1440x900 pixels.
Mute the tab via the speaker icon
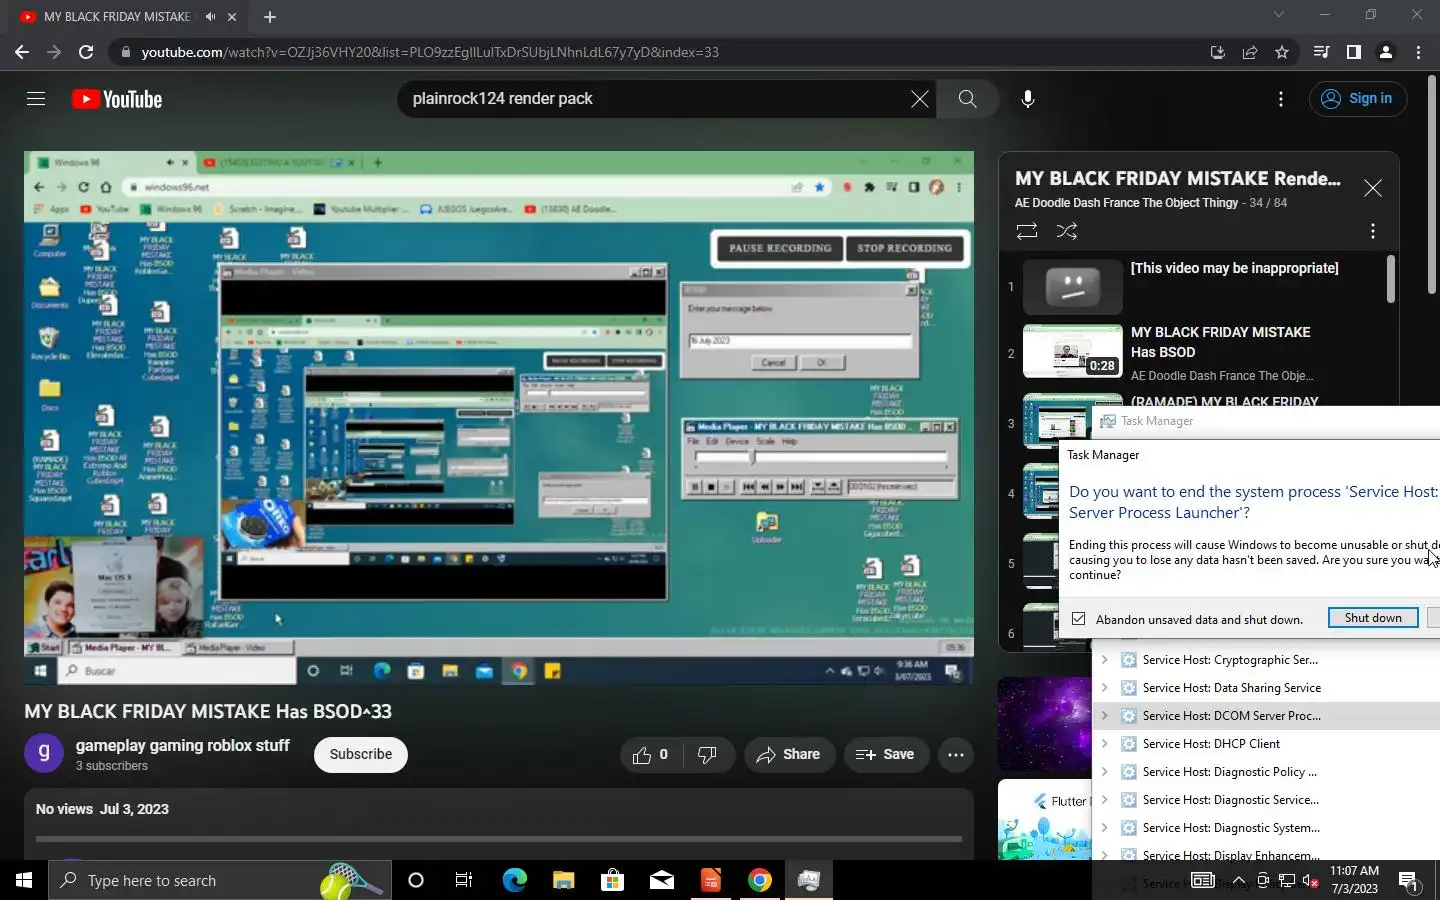coord(210,17)
